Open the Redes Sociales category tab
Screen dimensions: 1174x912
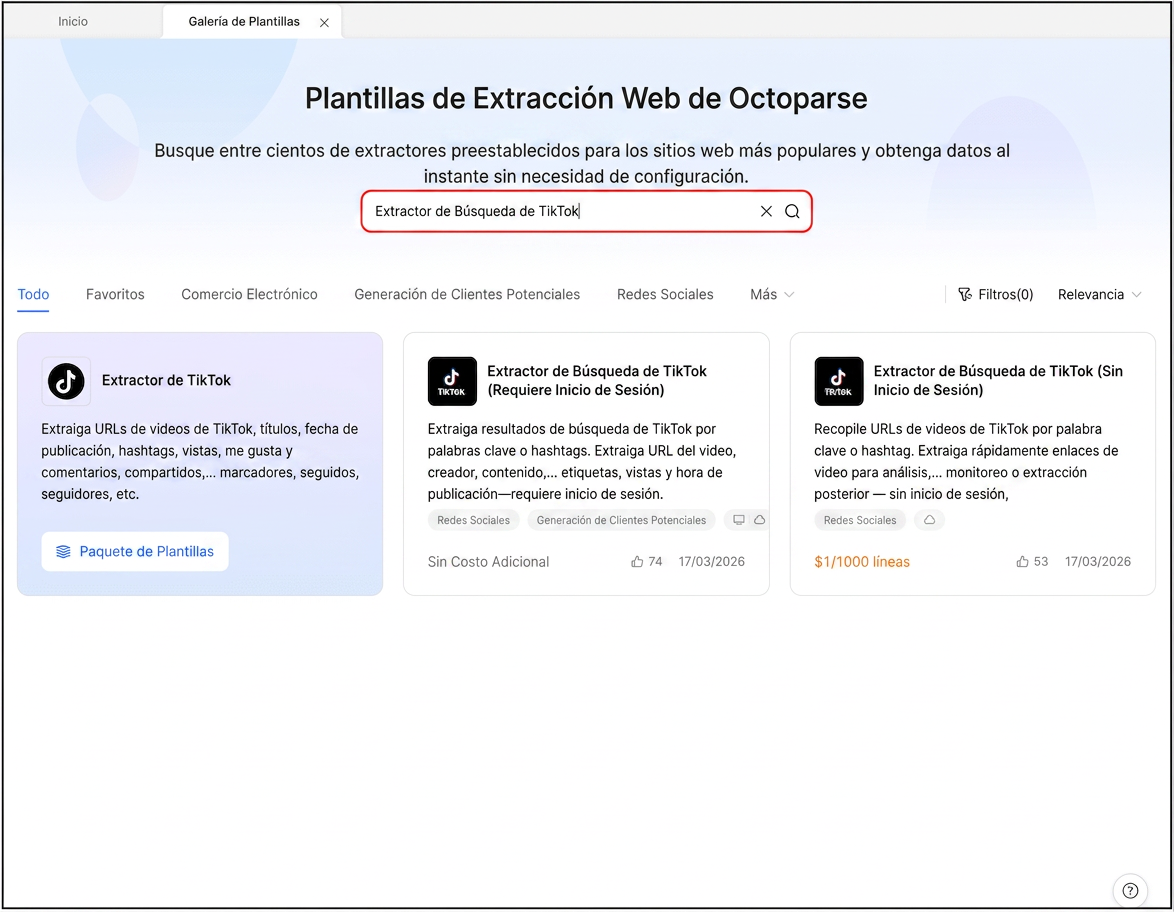665,294
